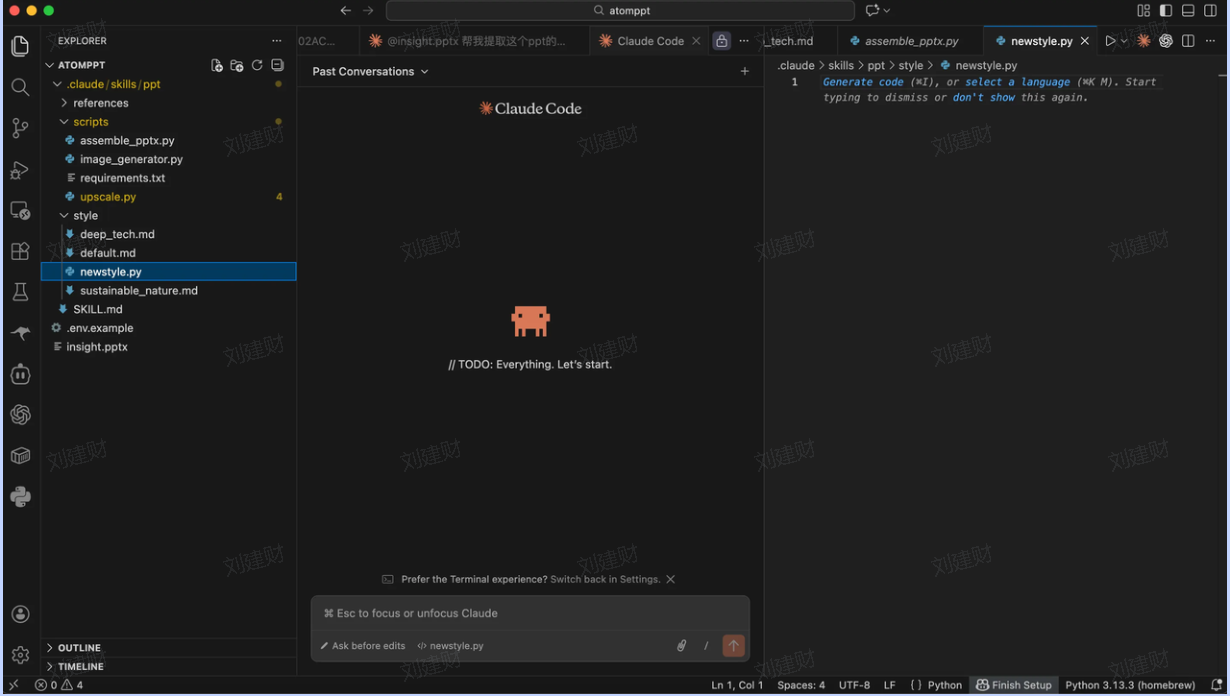
Task: Toggle the bottom panel layout button
Action: click(x=1188, y=10)
